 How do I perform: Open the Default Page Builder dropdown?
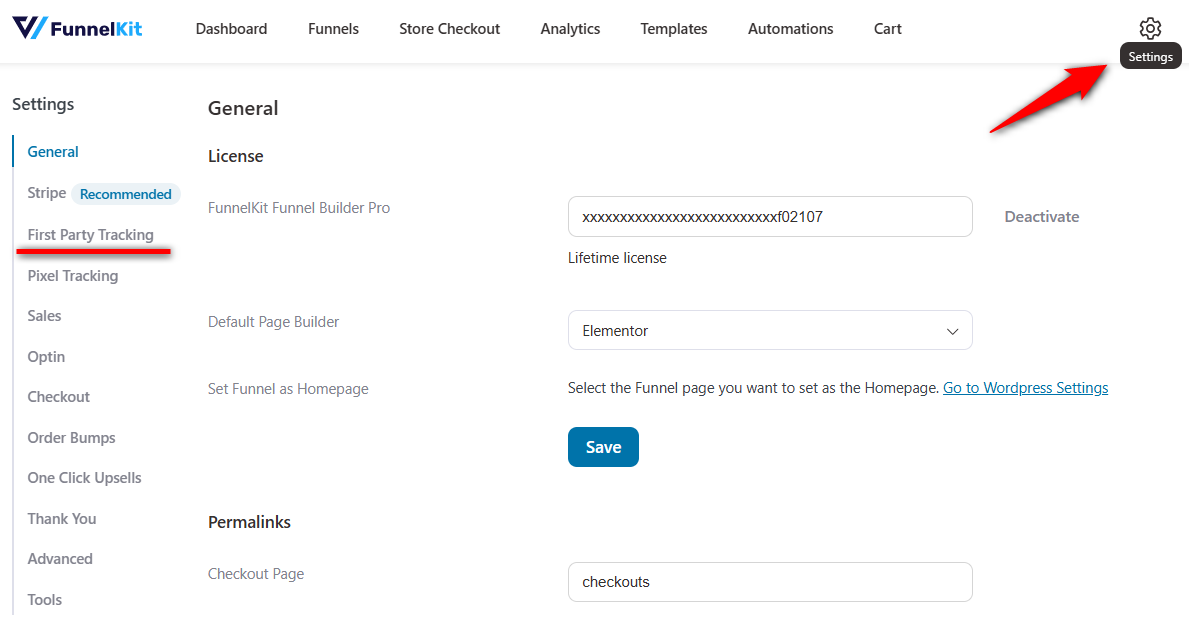[770, 331]
